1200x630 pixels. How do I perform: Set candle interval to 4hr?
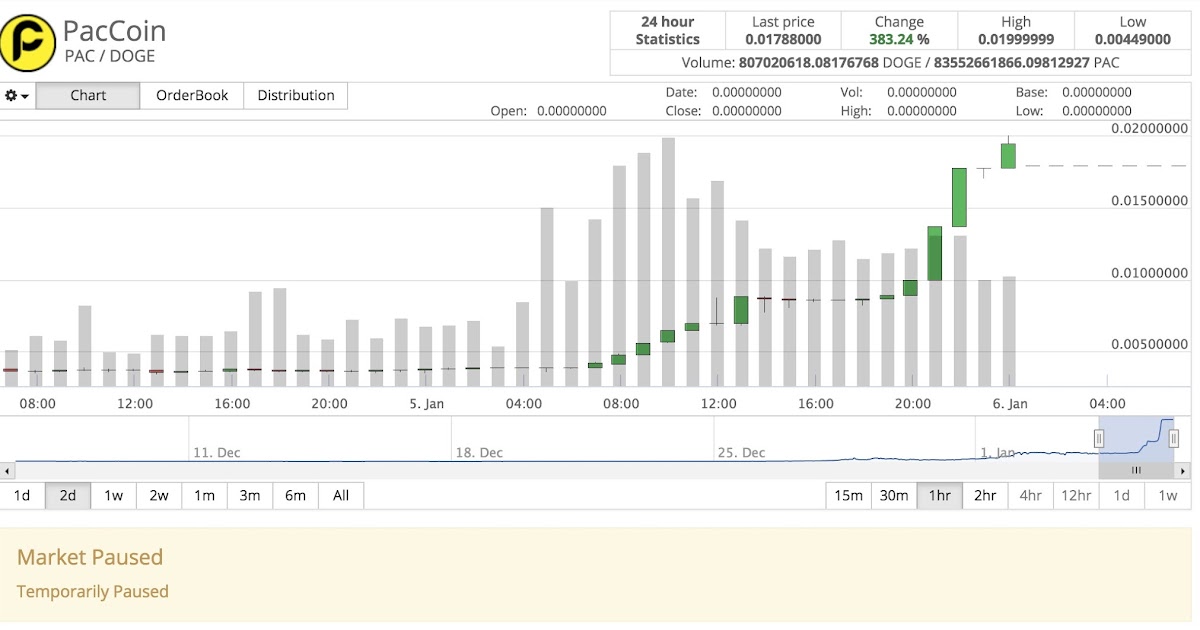pyautogui.click(x=1030, y=495)
